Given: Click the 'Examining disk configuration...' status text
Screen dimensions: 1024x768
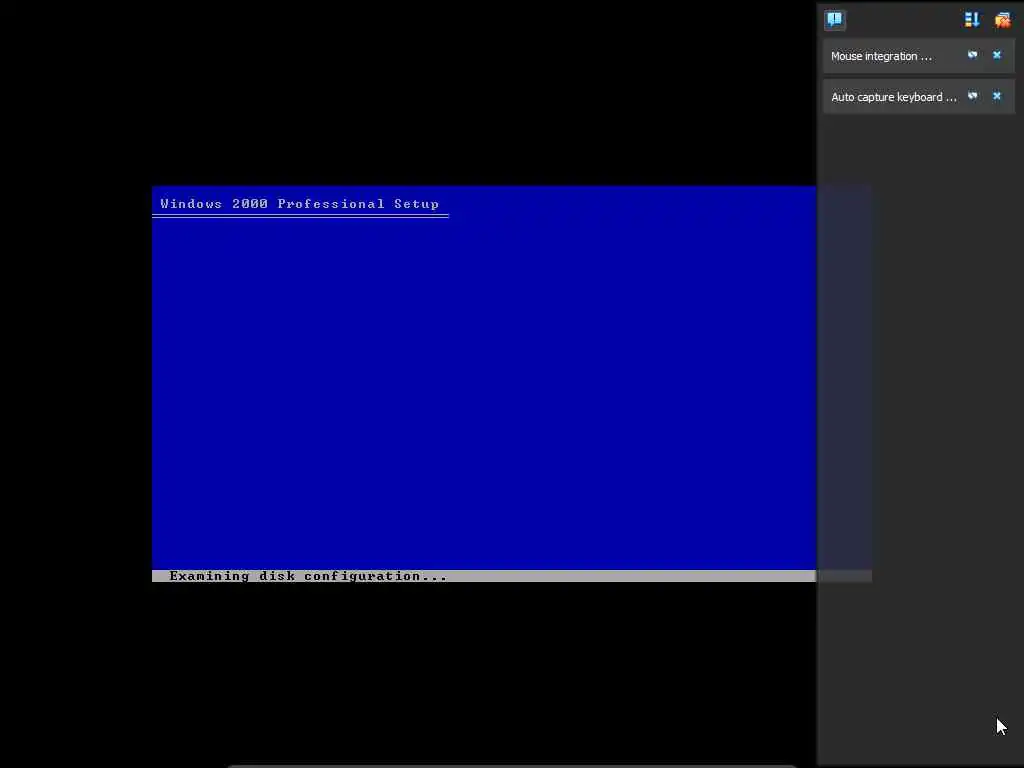Looking at the screenshot, I should coord(308,576).
